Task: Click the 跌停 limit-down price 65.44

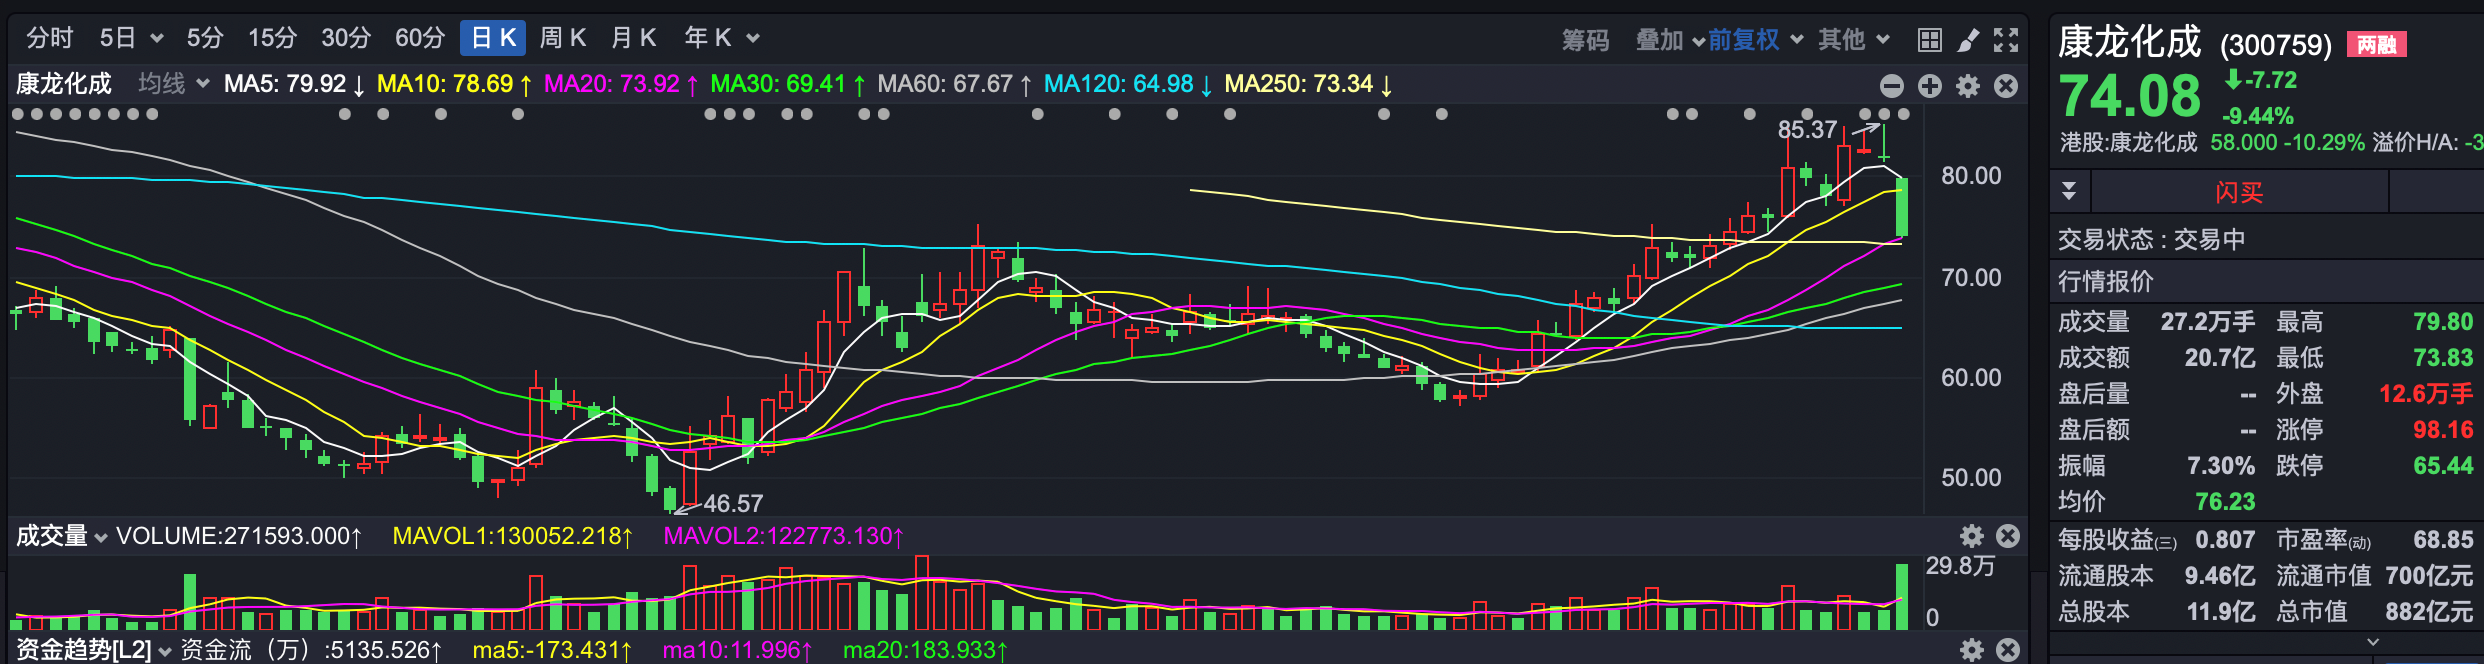Action: (x=2443, y=466)
